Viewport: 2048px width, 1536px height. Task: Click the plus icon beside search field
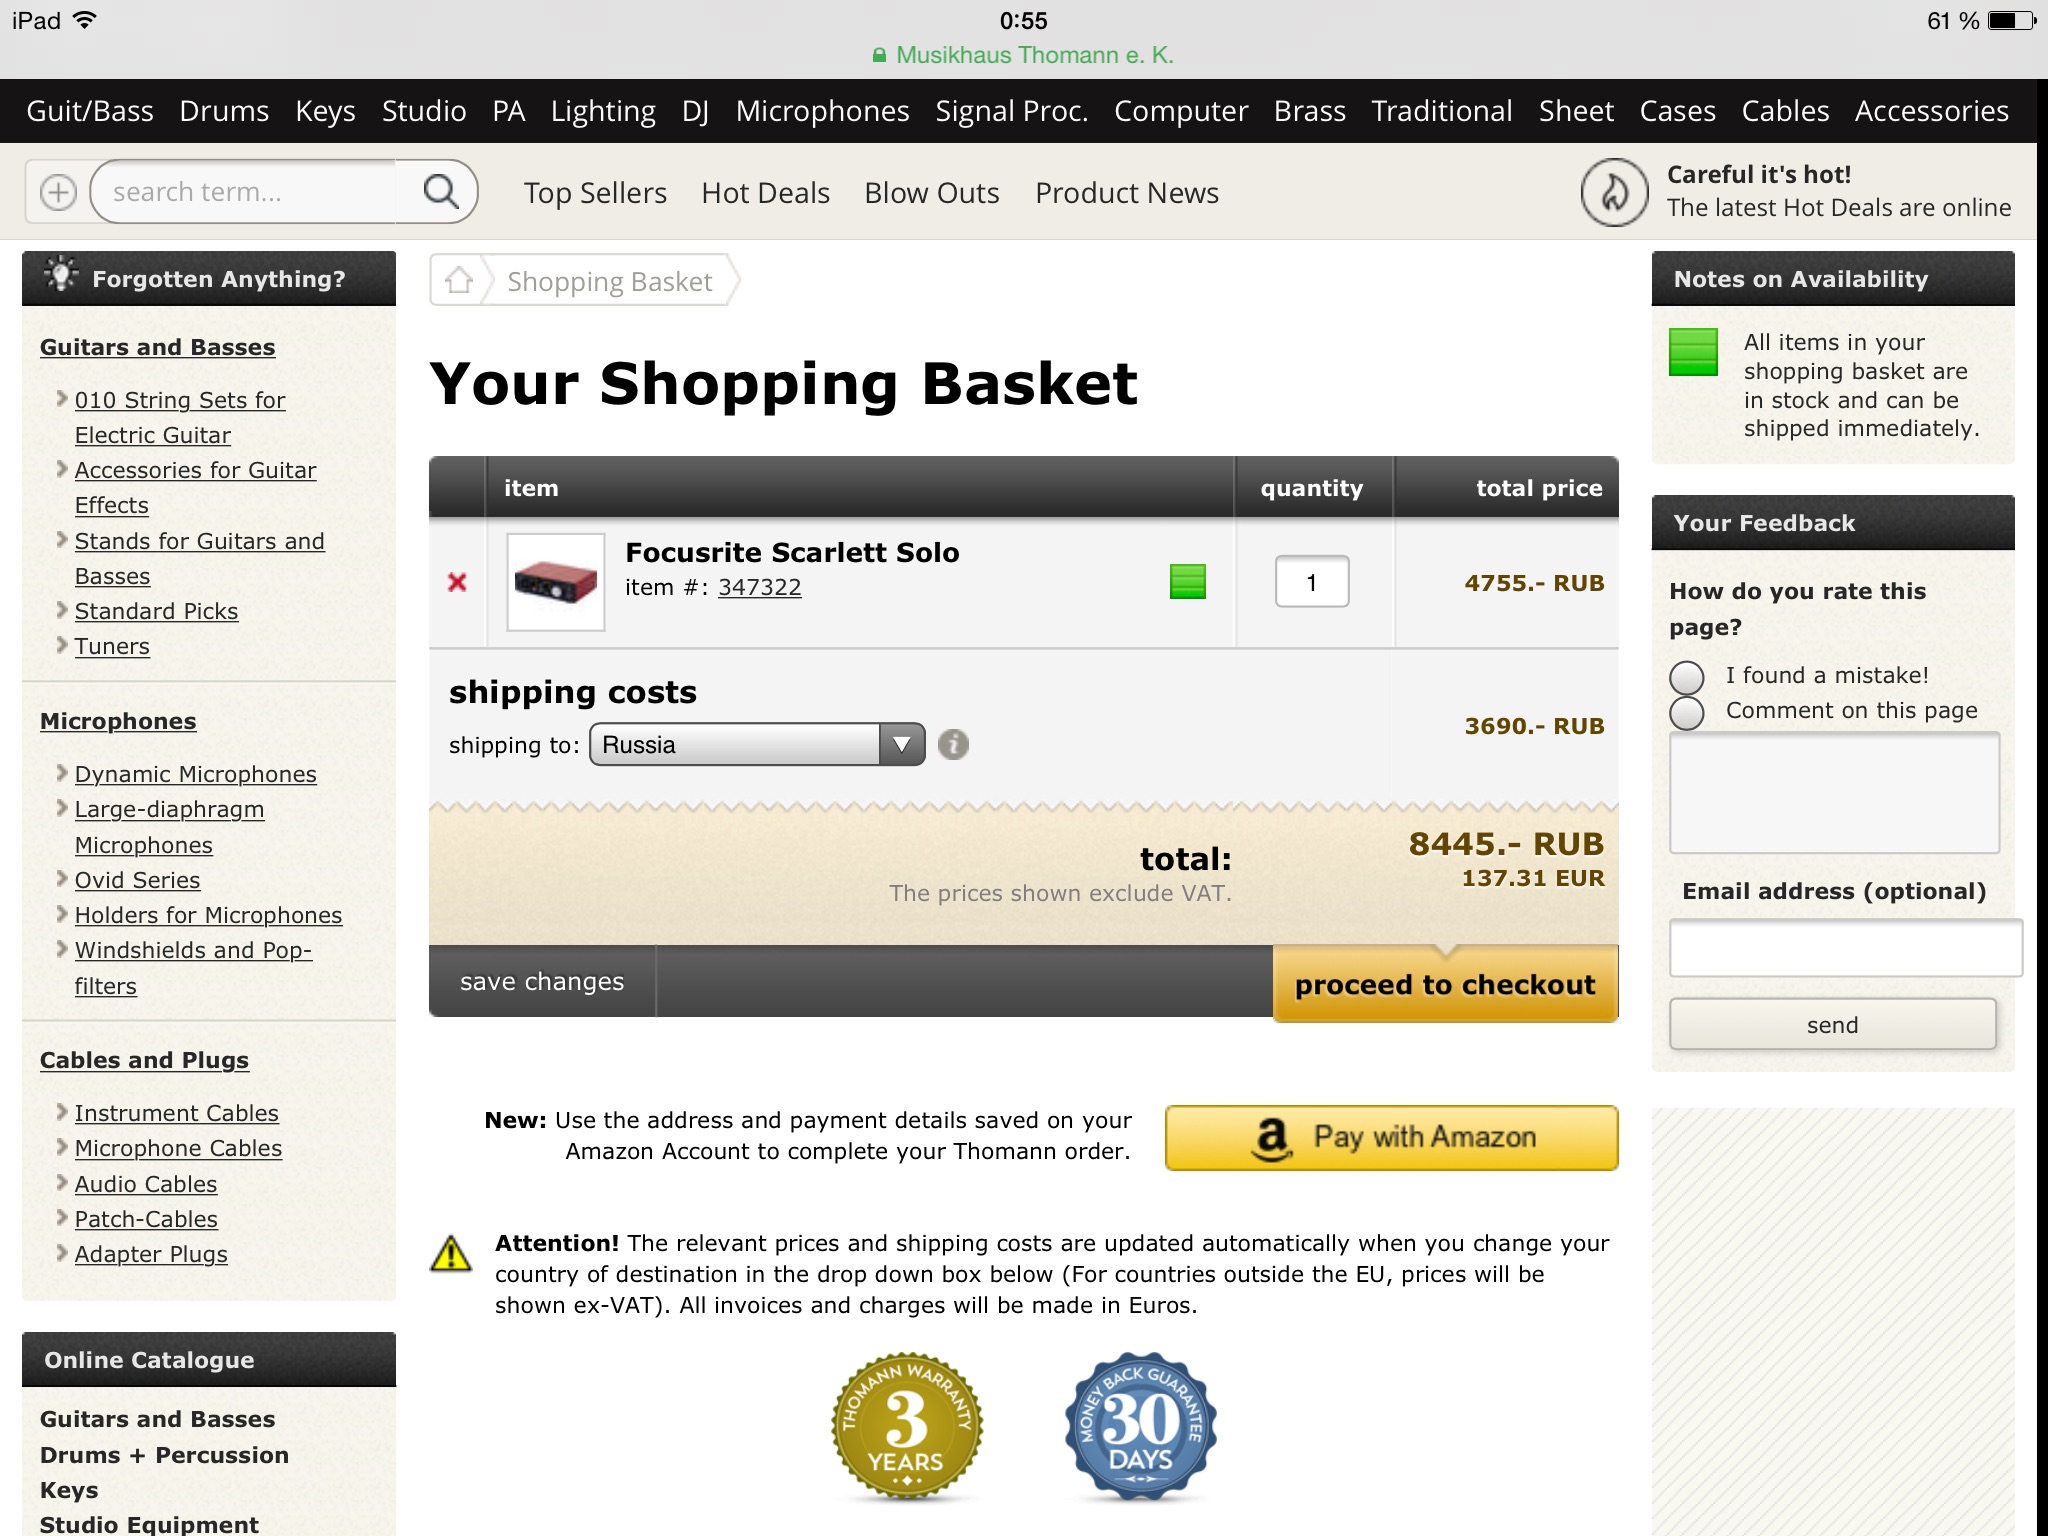(58, 192)
